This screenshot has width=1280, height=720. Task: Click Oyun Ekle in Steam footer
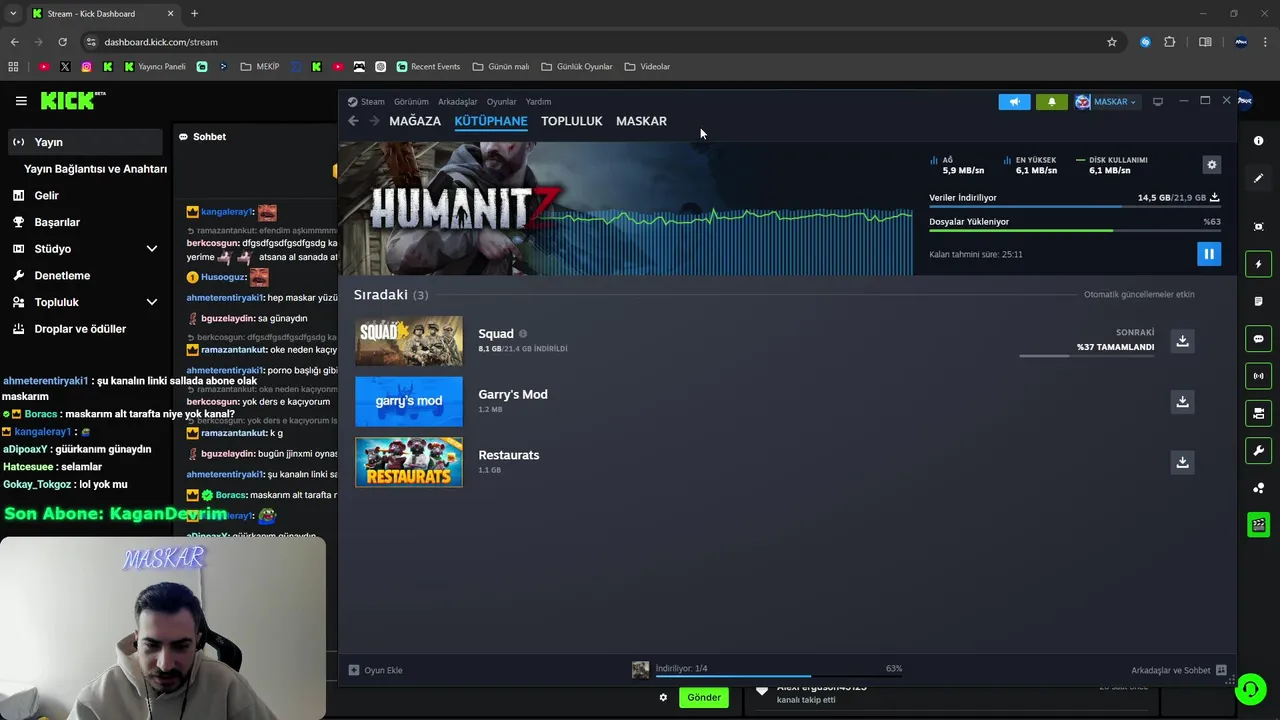(376, 670)
